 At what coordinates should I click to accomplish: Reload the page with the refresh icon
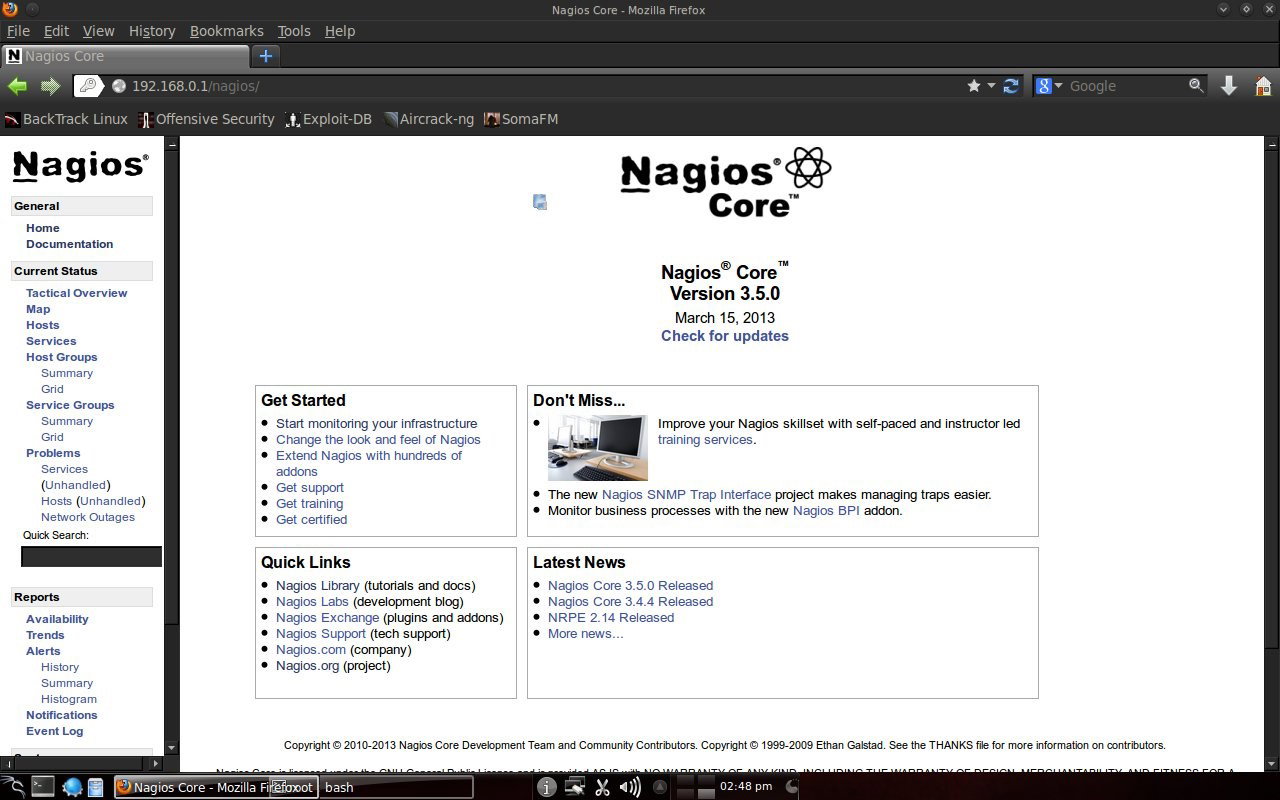point(1011,86)
